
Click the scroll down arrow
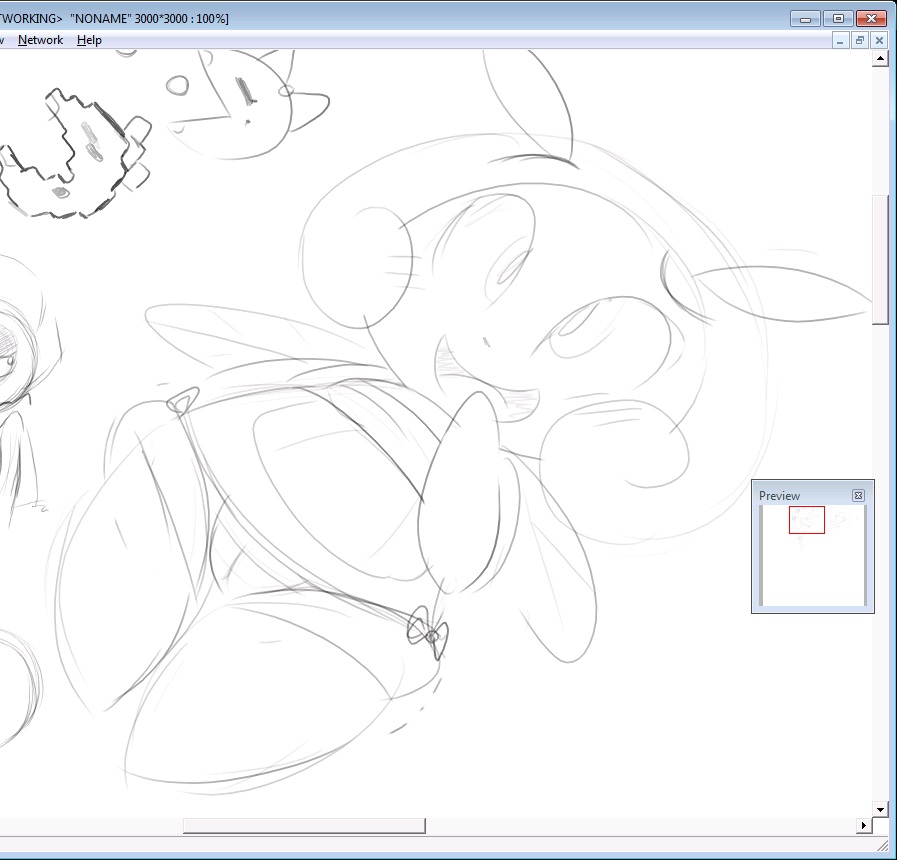coord(880,809)
